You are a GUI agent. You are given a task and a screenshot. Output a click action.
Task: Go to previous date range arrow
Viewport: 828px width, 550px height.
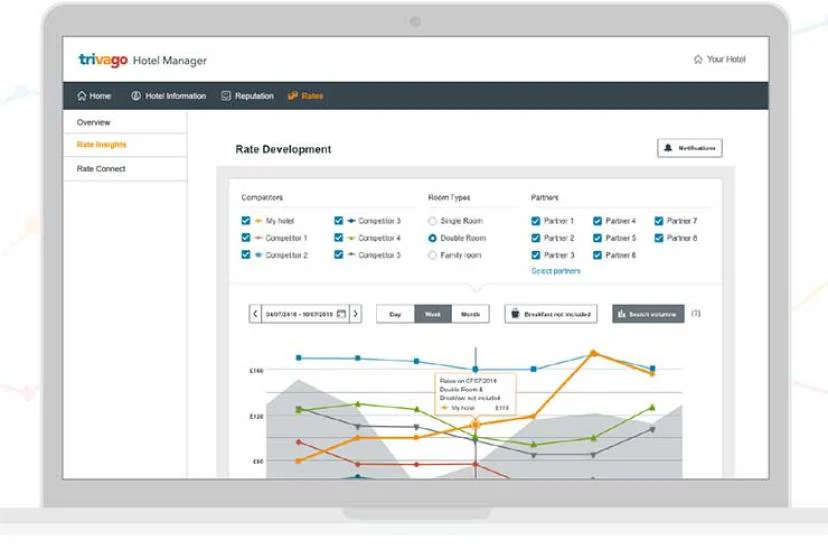(x=255, y=314)
